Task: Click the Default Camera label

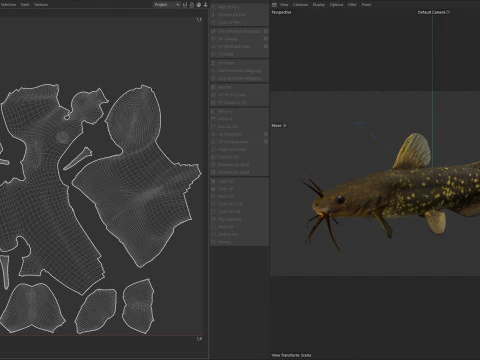Action: 431,12
